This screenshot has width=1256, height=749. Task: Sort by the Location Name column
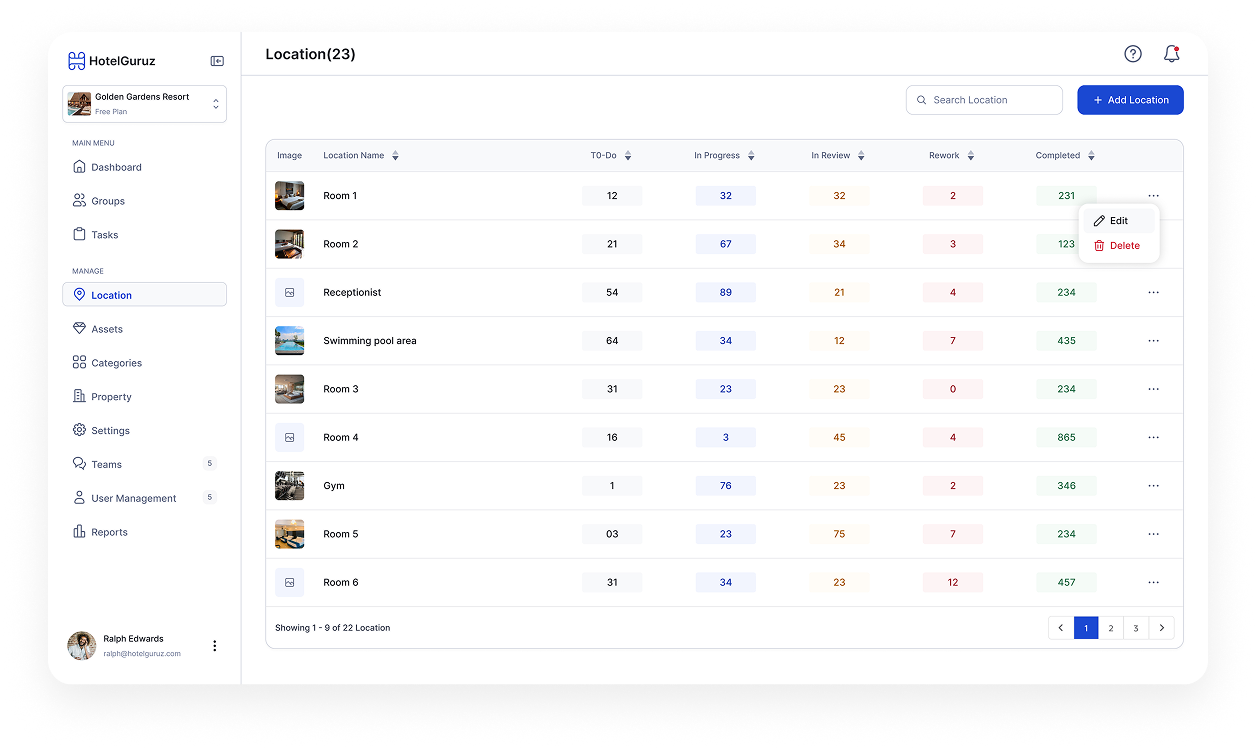(x=395, y=156)
